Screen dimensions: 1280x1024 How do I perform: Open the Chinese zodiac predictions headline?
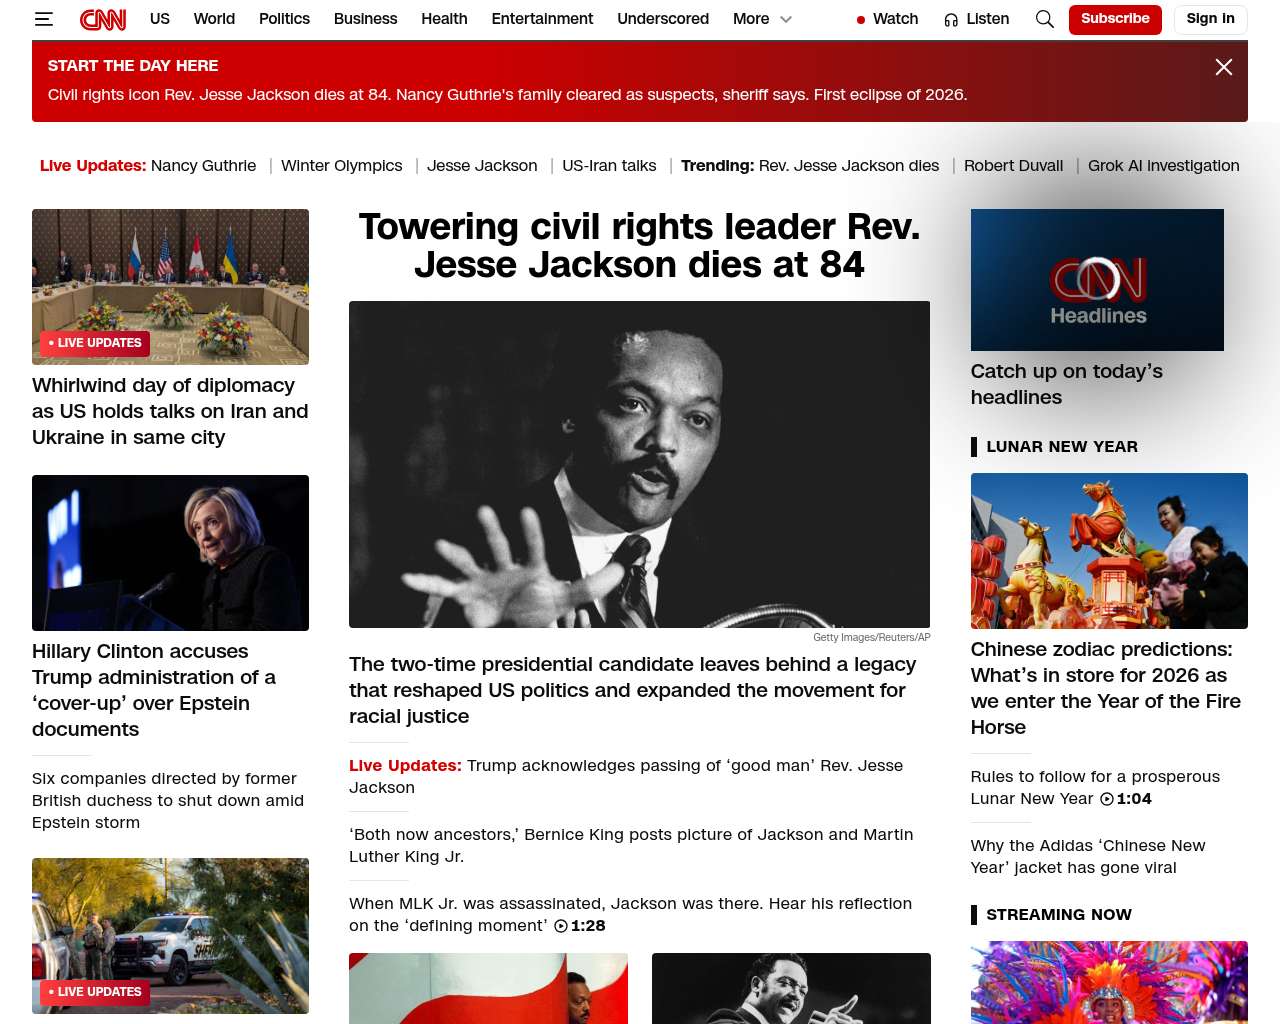pyautogui.click(x=1106, y=688)
